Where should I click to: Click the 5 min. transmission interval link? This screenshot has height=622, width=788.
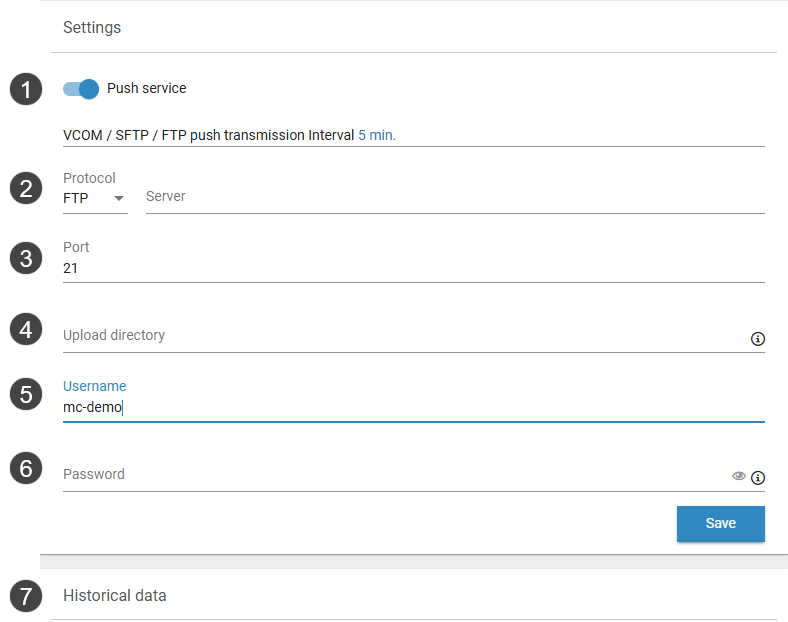coord(377,135)
